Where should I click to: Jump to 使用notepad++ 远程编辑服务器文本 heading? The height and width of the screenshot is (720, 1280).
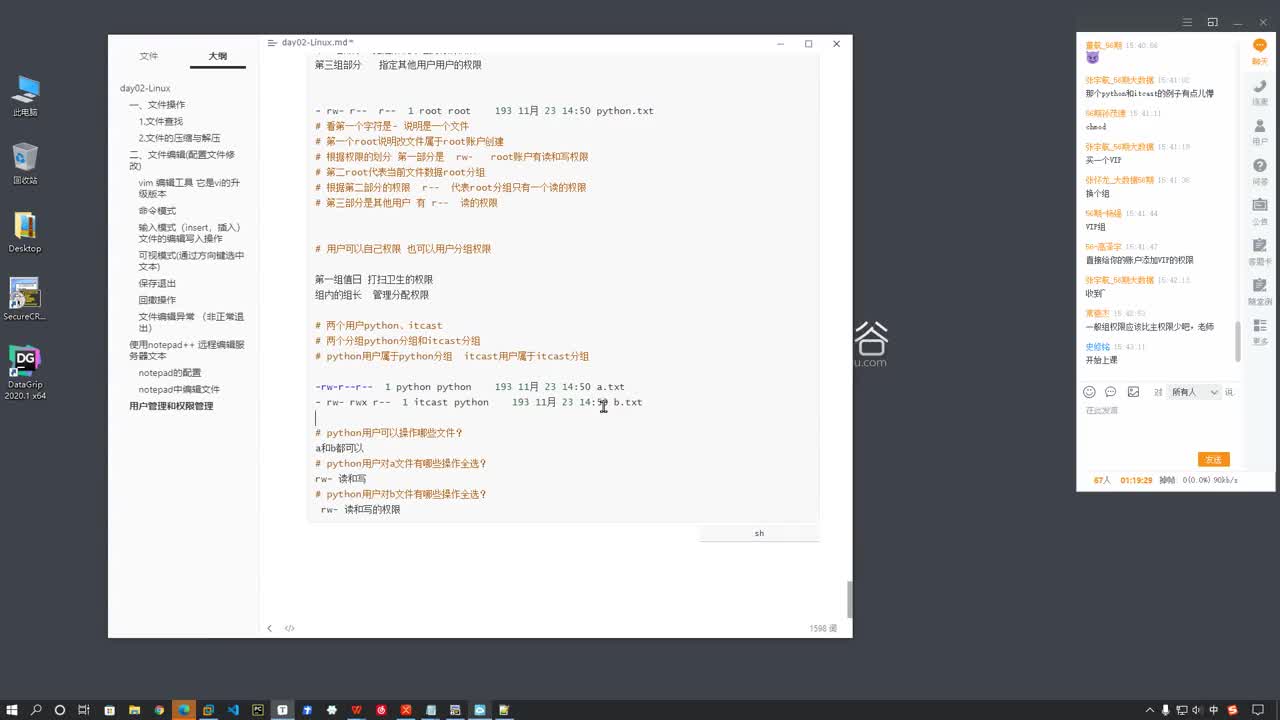tap(187, 350)
